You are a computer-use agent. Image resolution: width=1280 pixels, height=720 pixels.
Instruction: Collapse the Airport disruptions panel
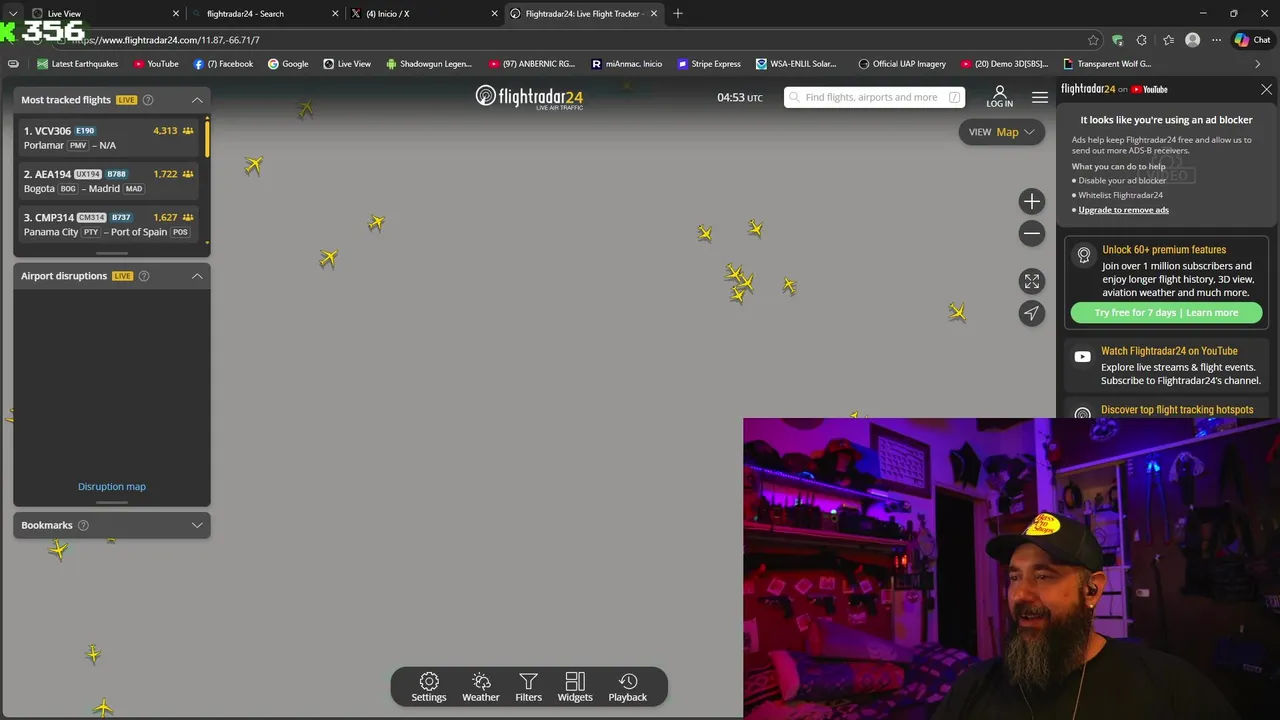[197, 276]
